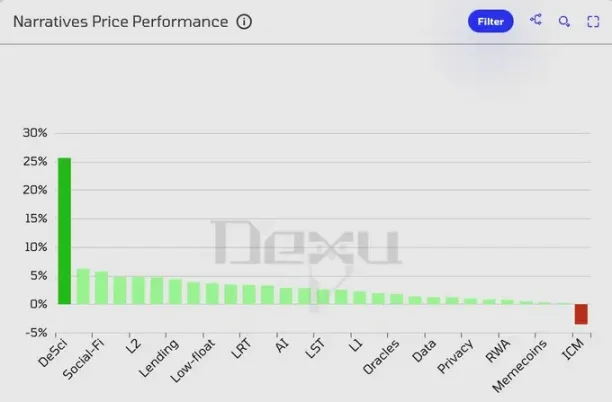Click the L2 axis label
Viewport: 612px width, 402px height.
tap(132, 348)
